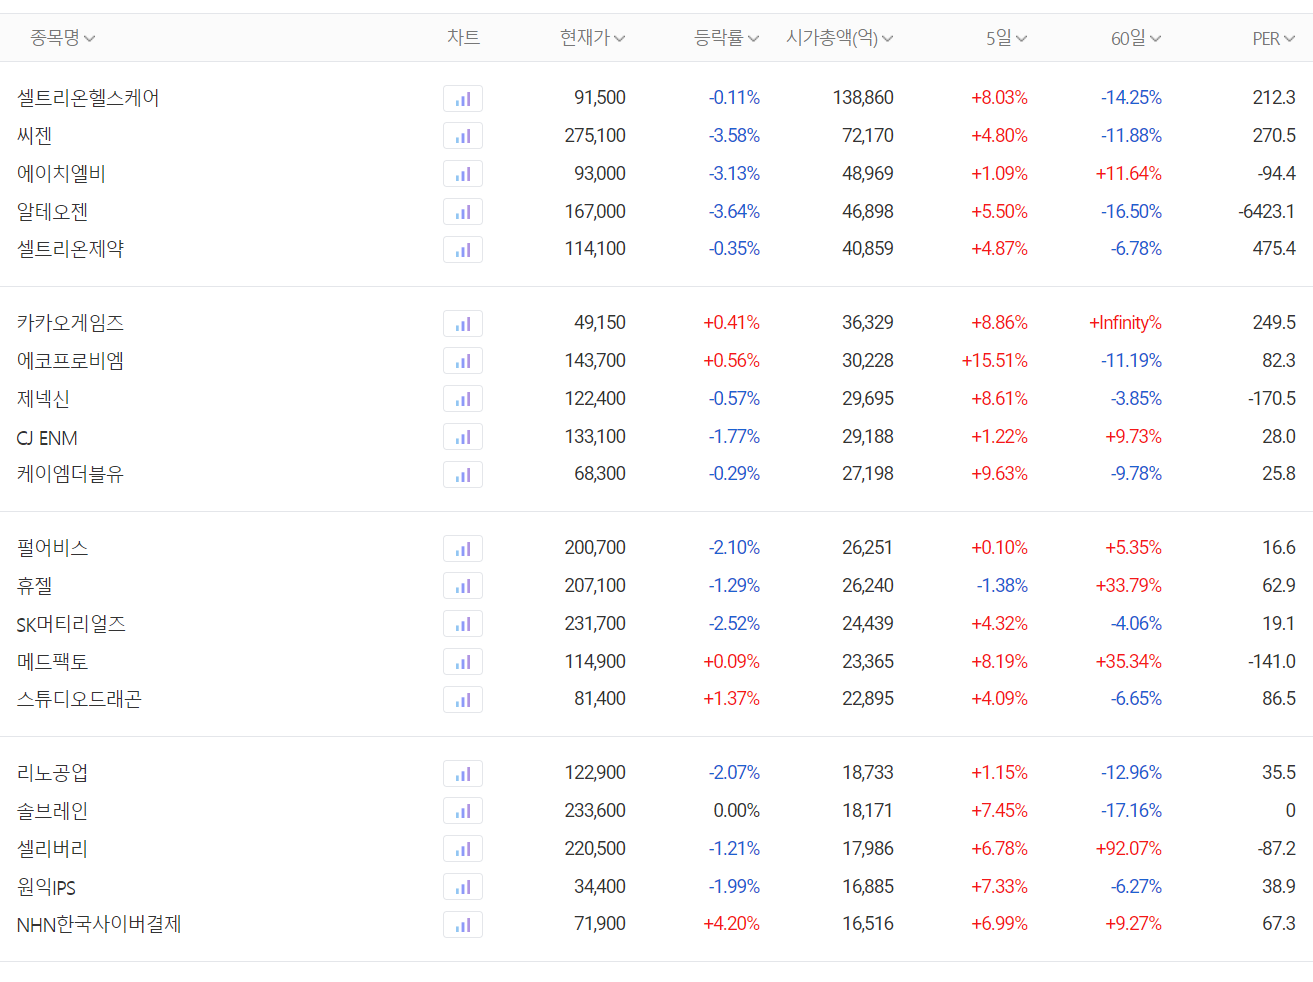Screen dimensions: 1313x982
Task: Sort by 등락률 column header
Action: pyautogui.click(x=727, y=38)
